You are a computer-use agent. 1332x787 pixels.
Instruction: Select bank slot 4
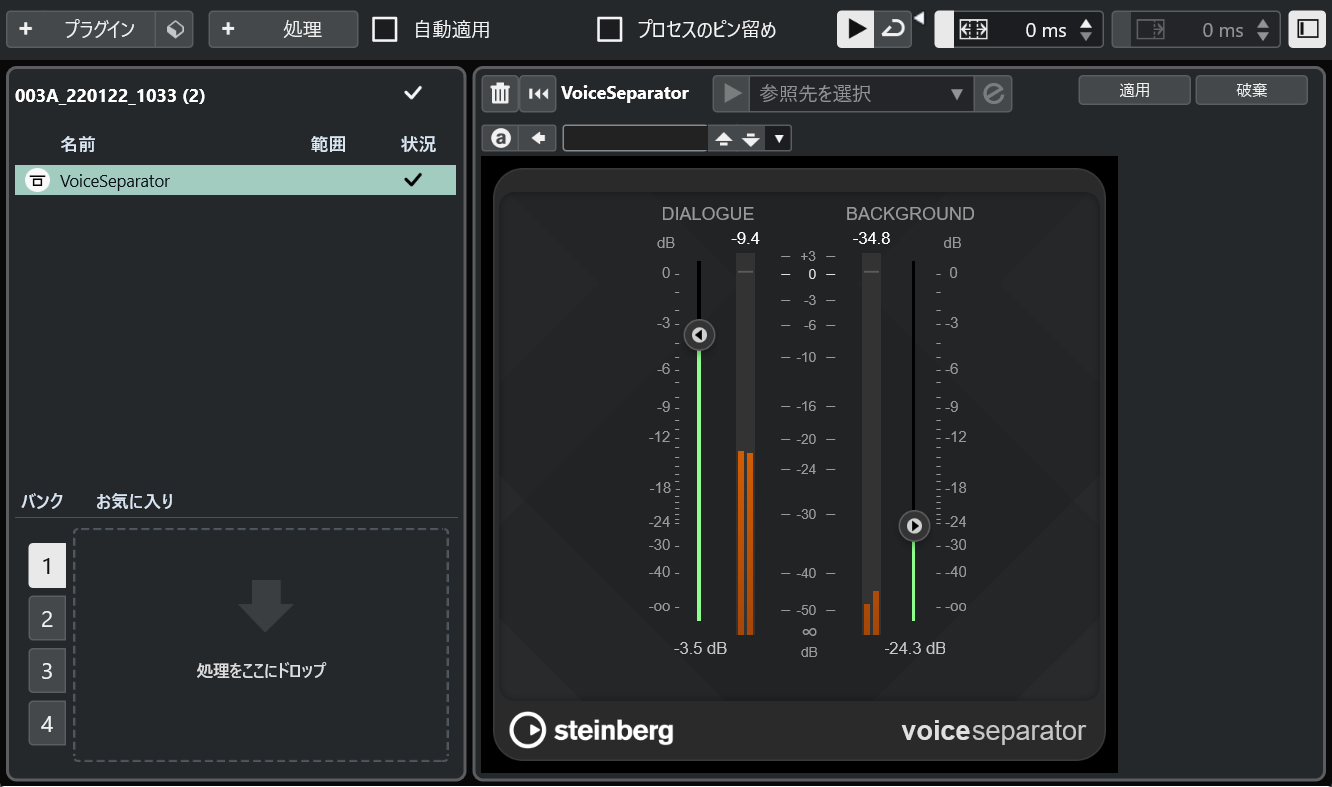[x=47, y=723]
